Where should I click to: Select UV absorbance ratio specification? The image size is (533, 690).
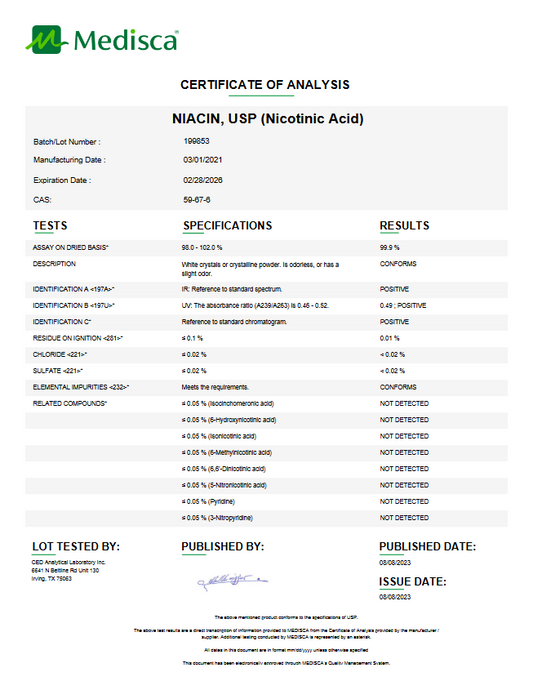[255, 305]
